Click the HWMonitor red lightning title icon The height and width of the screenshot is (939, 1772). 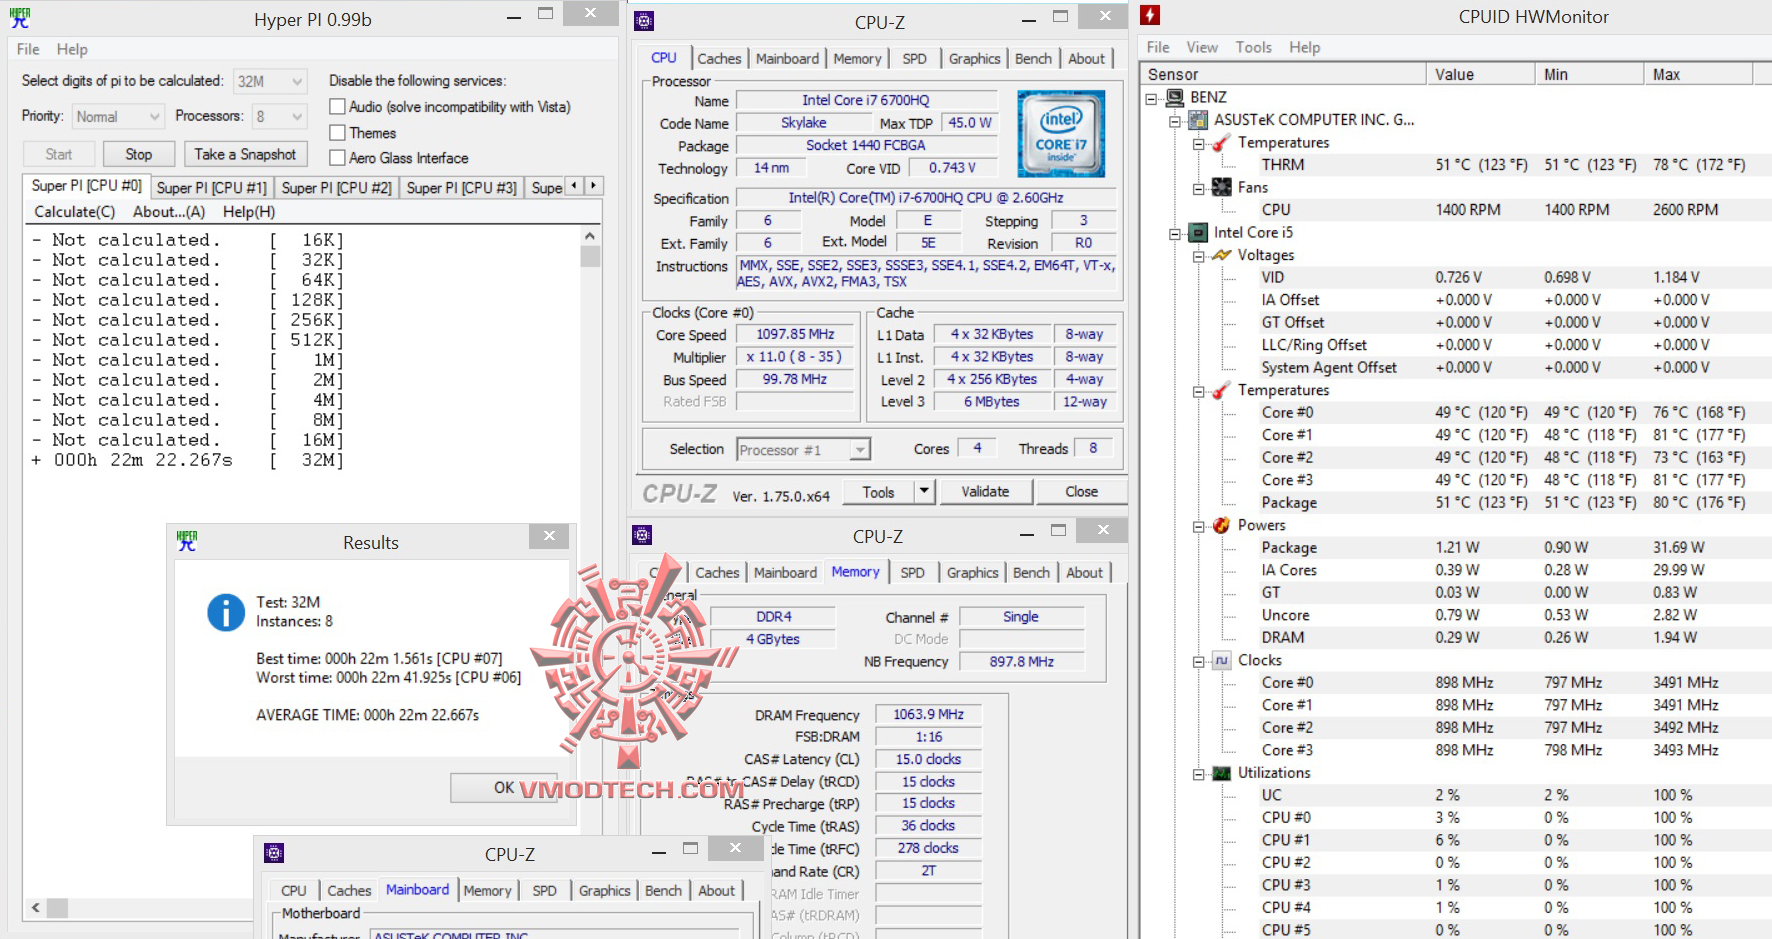point(1151,15)
